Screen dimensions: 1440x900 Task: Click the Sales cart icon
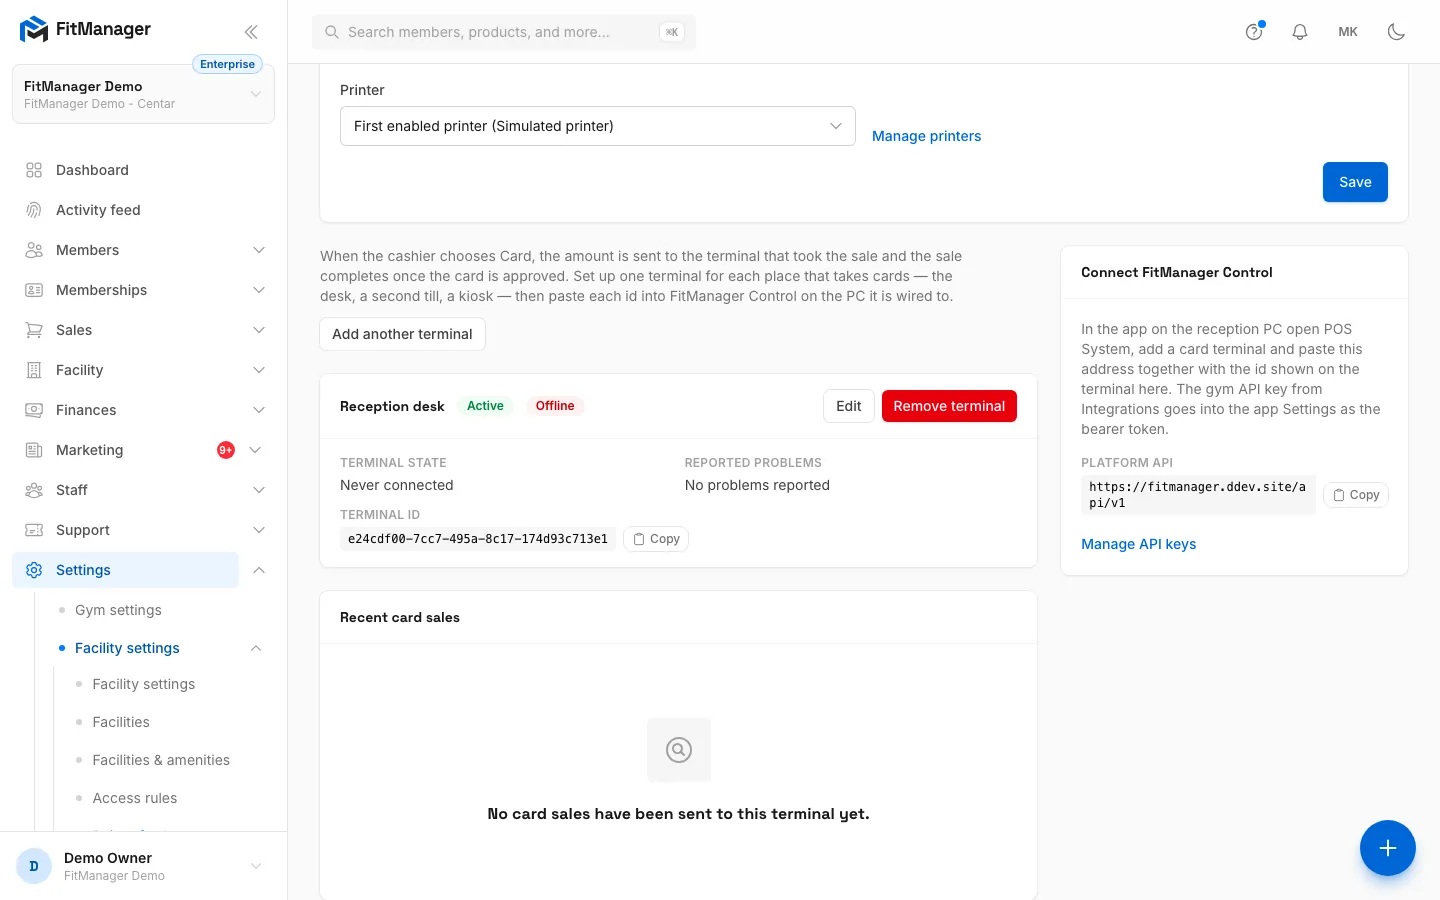coord(34,330)
